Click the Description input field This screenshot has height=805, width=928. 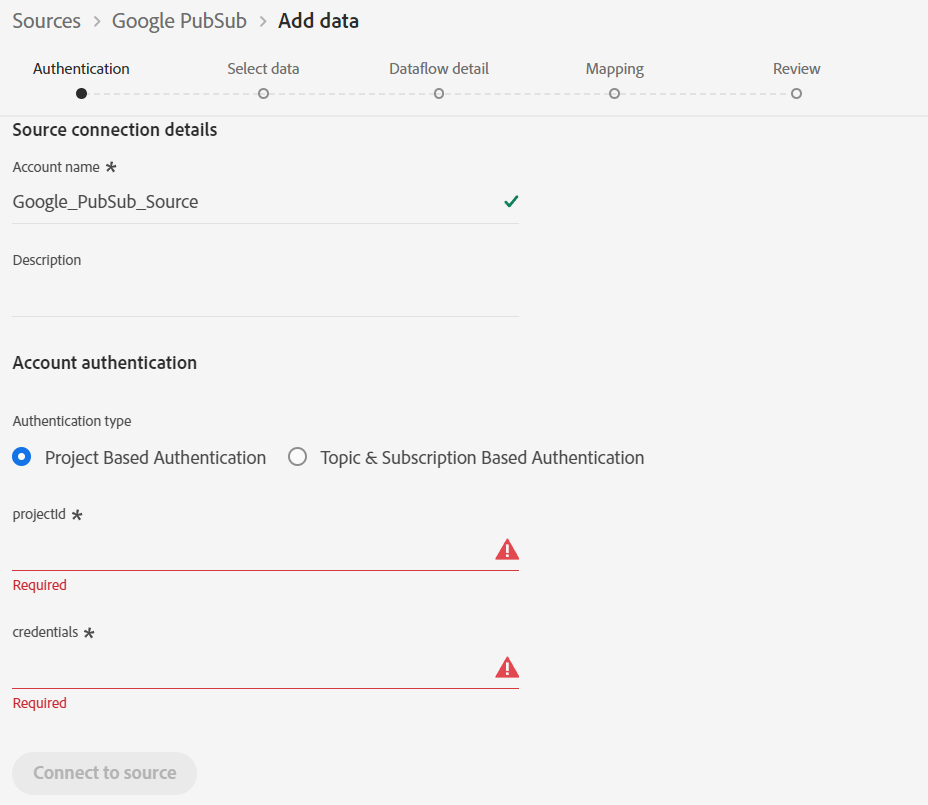pyautogui.click(x=265, y=295)
